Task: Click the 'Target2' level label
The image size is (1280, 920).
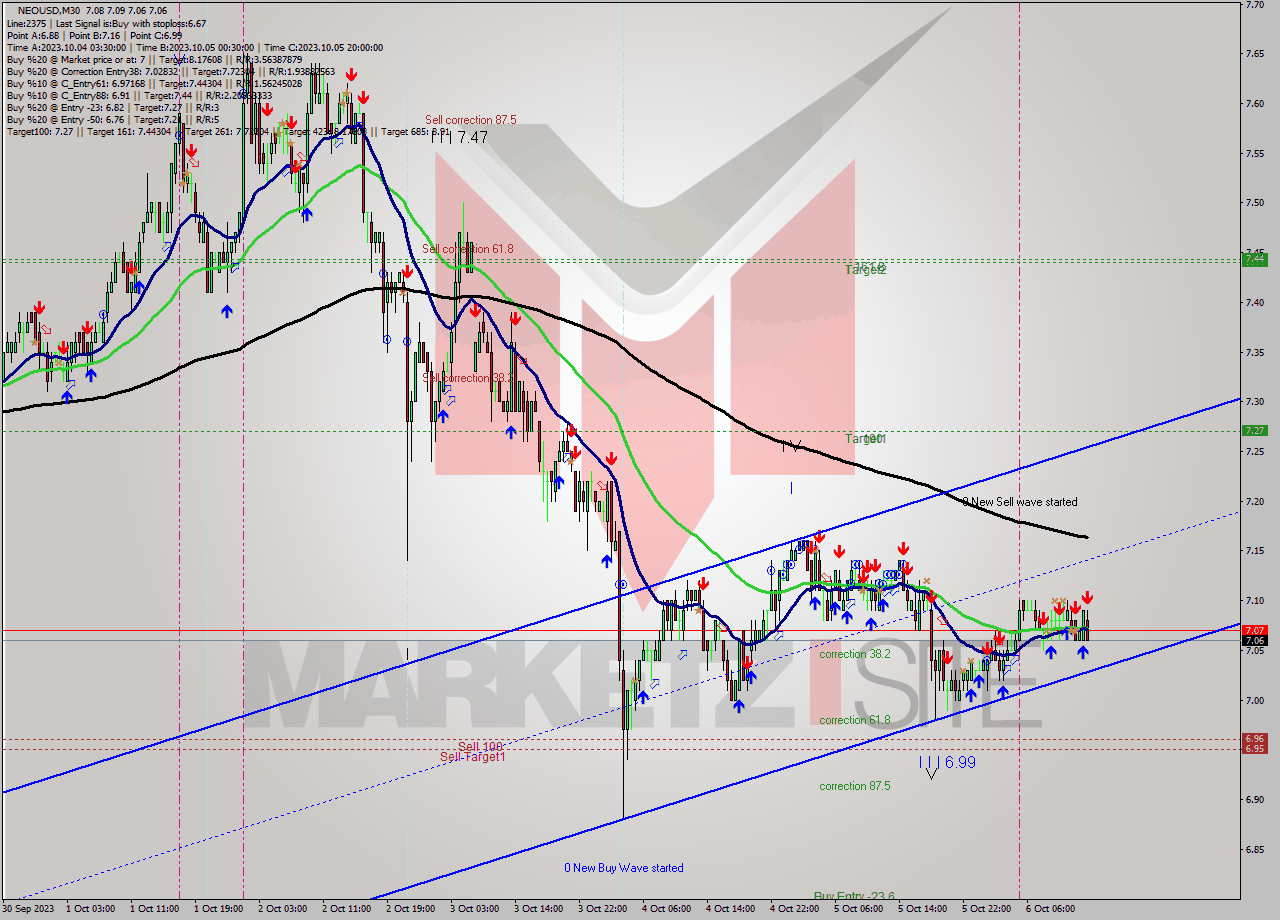Action: coord(866,269)
